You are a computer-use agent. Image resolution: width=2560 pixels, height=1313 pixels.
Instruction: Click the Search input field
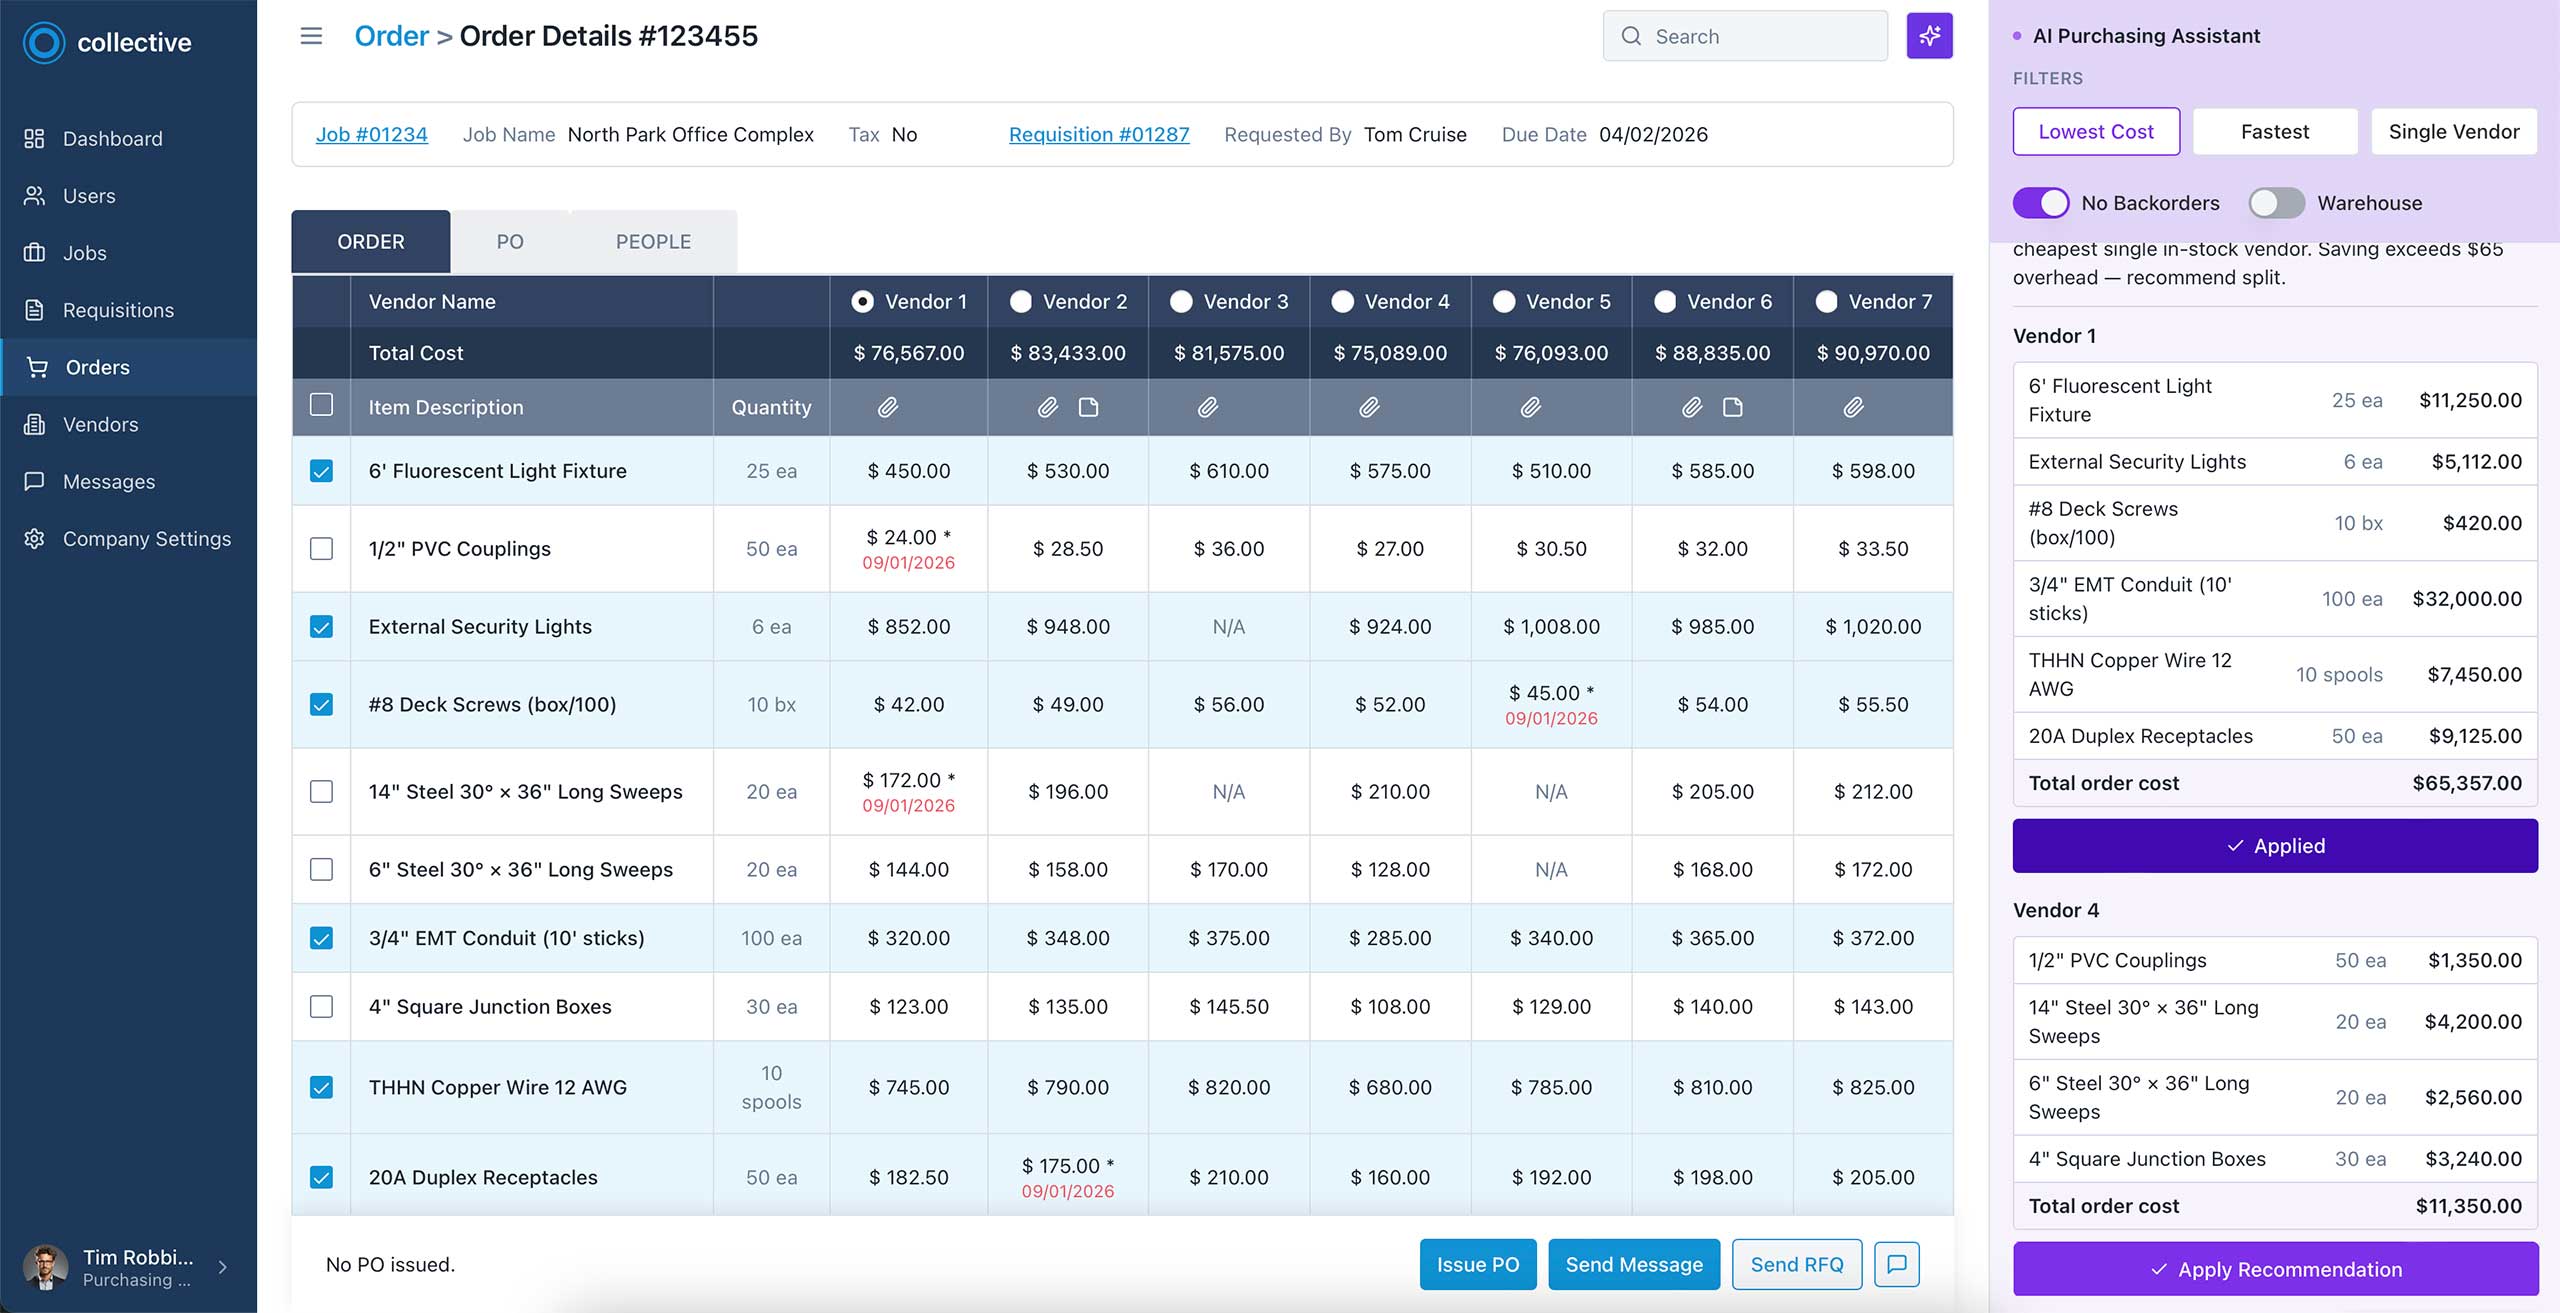point(1745,36)
